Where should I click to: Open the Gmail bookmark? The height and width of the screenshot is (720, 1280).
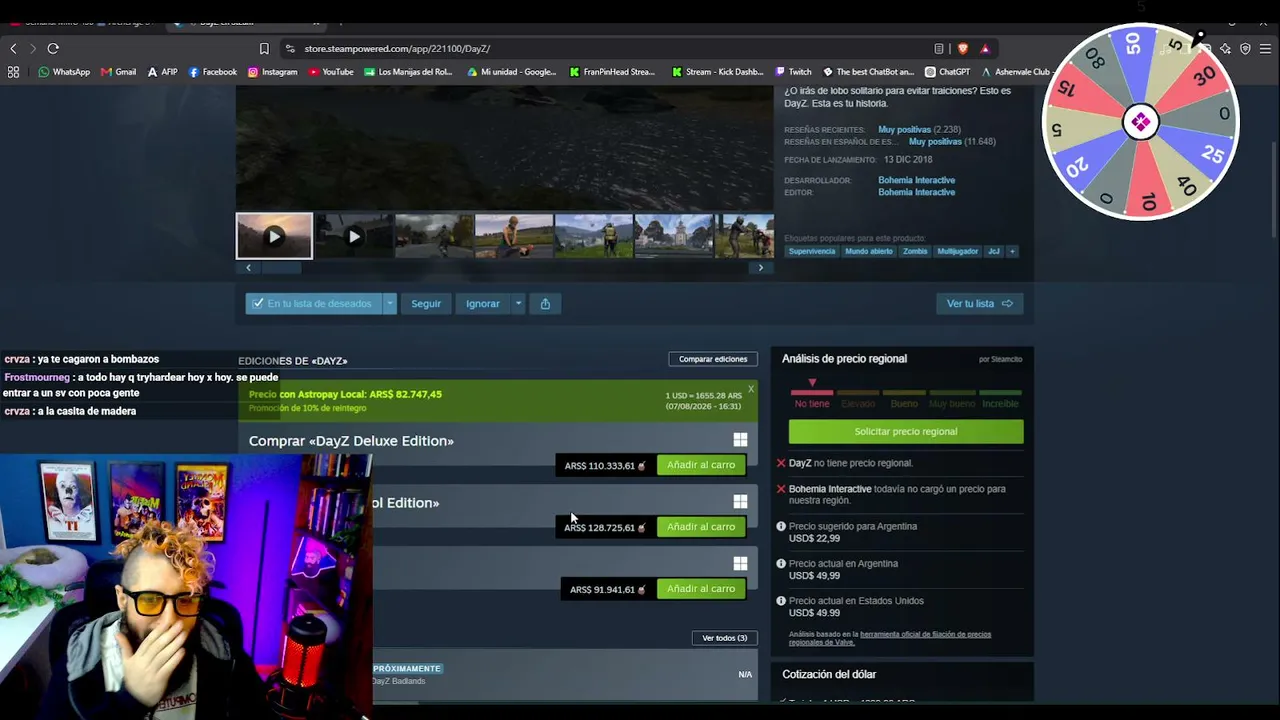point(119,72)
